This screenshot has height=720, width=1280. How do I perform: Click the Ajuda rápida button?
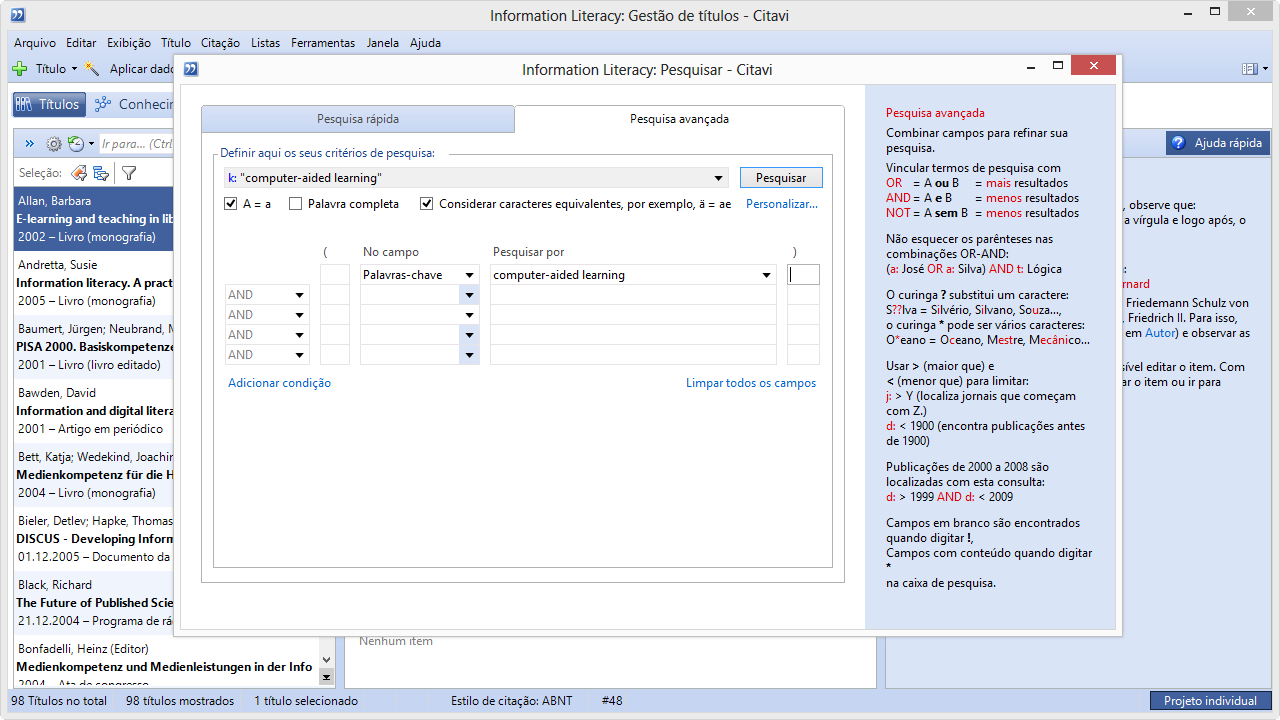(x=1218, y=143)
